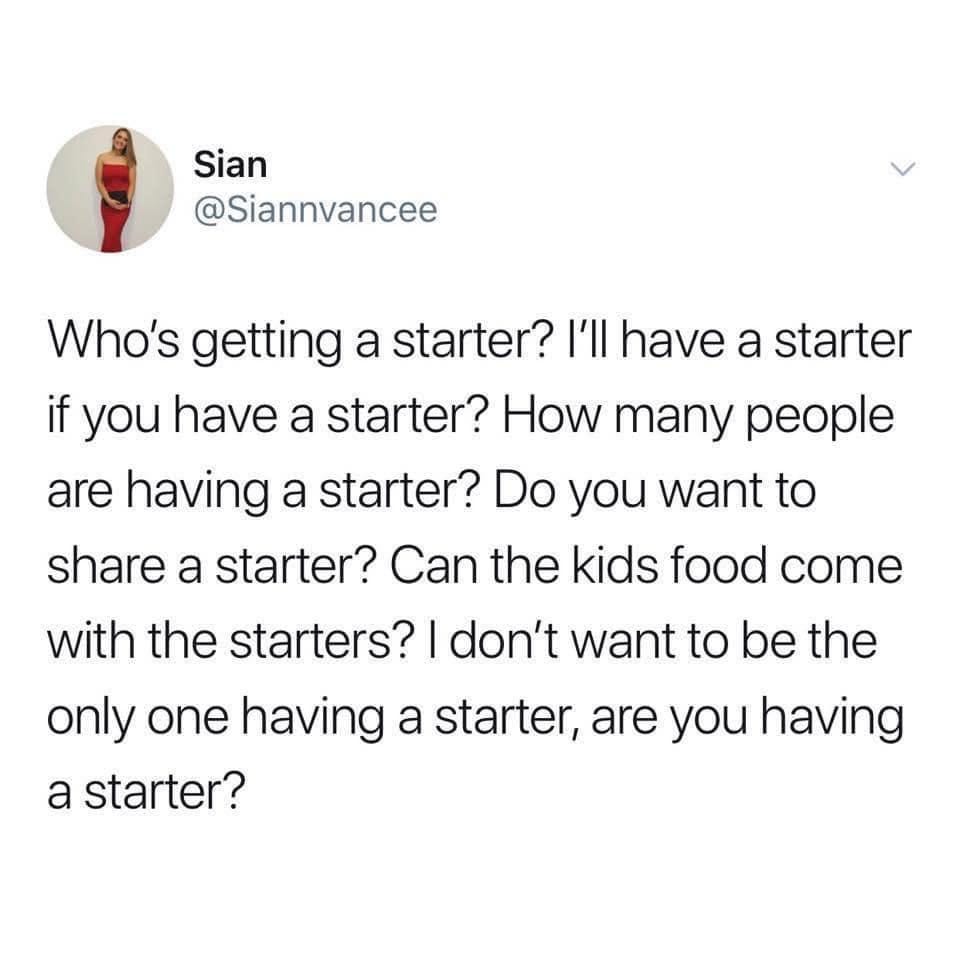This screenshot has width=960, height=960.
Task: Click the word "Who's" opening the tweet
Action: coord(114,340)
